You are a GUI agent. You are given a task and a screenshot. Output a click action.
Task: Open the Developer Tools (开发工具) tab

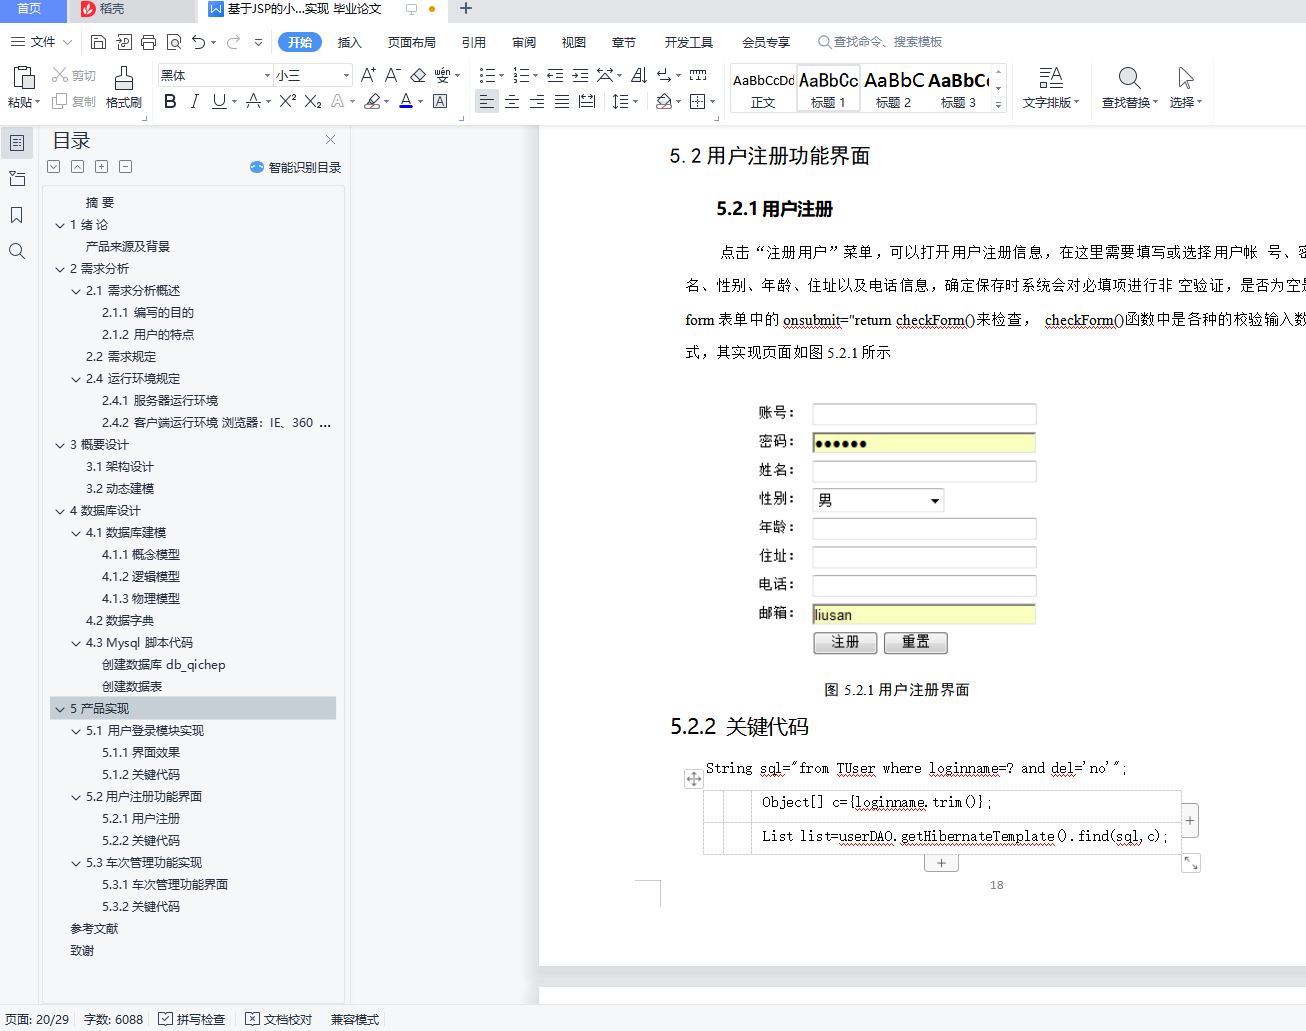[689, 42]
